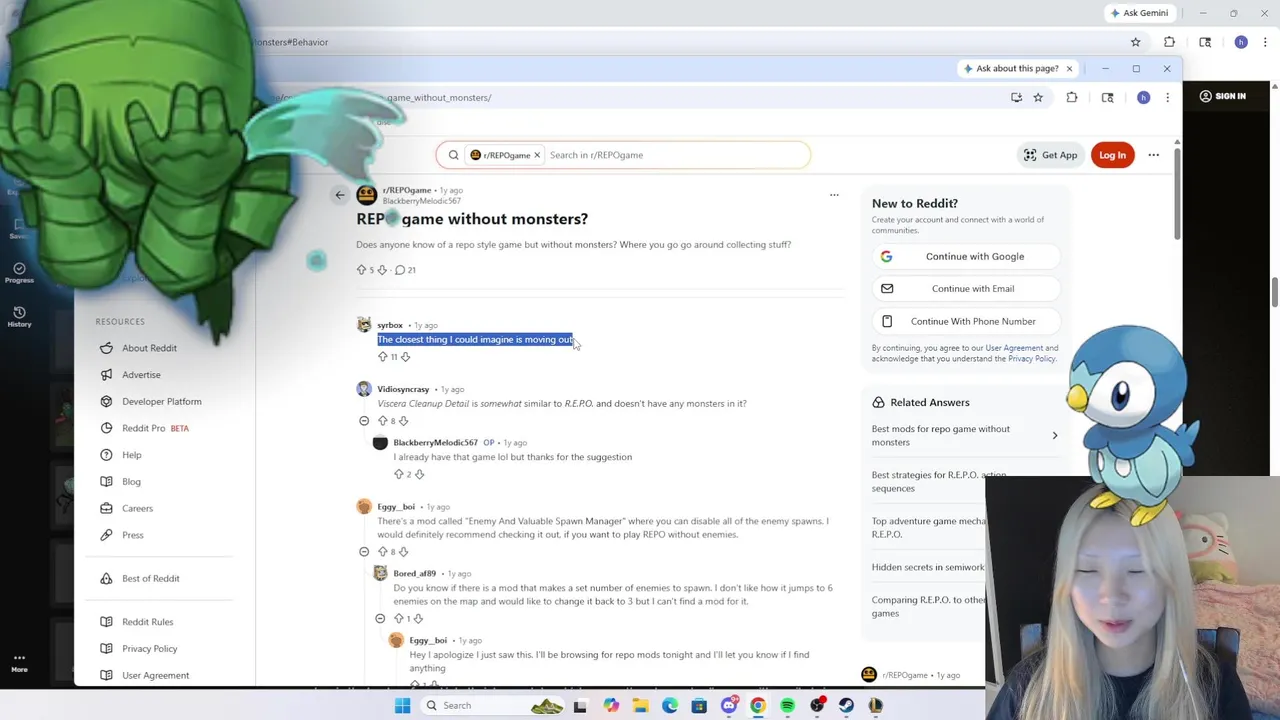The width and height of the screenshot is (1280, 720).
Task: Open Reddit's three-dot header menu
Action: point(1153,155)
